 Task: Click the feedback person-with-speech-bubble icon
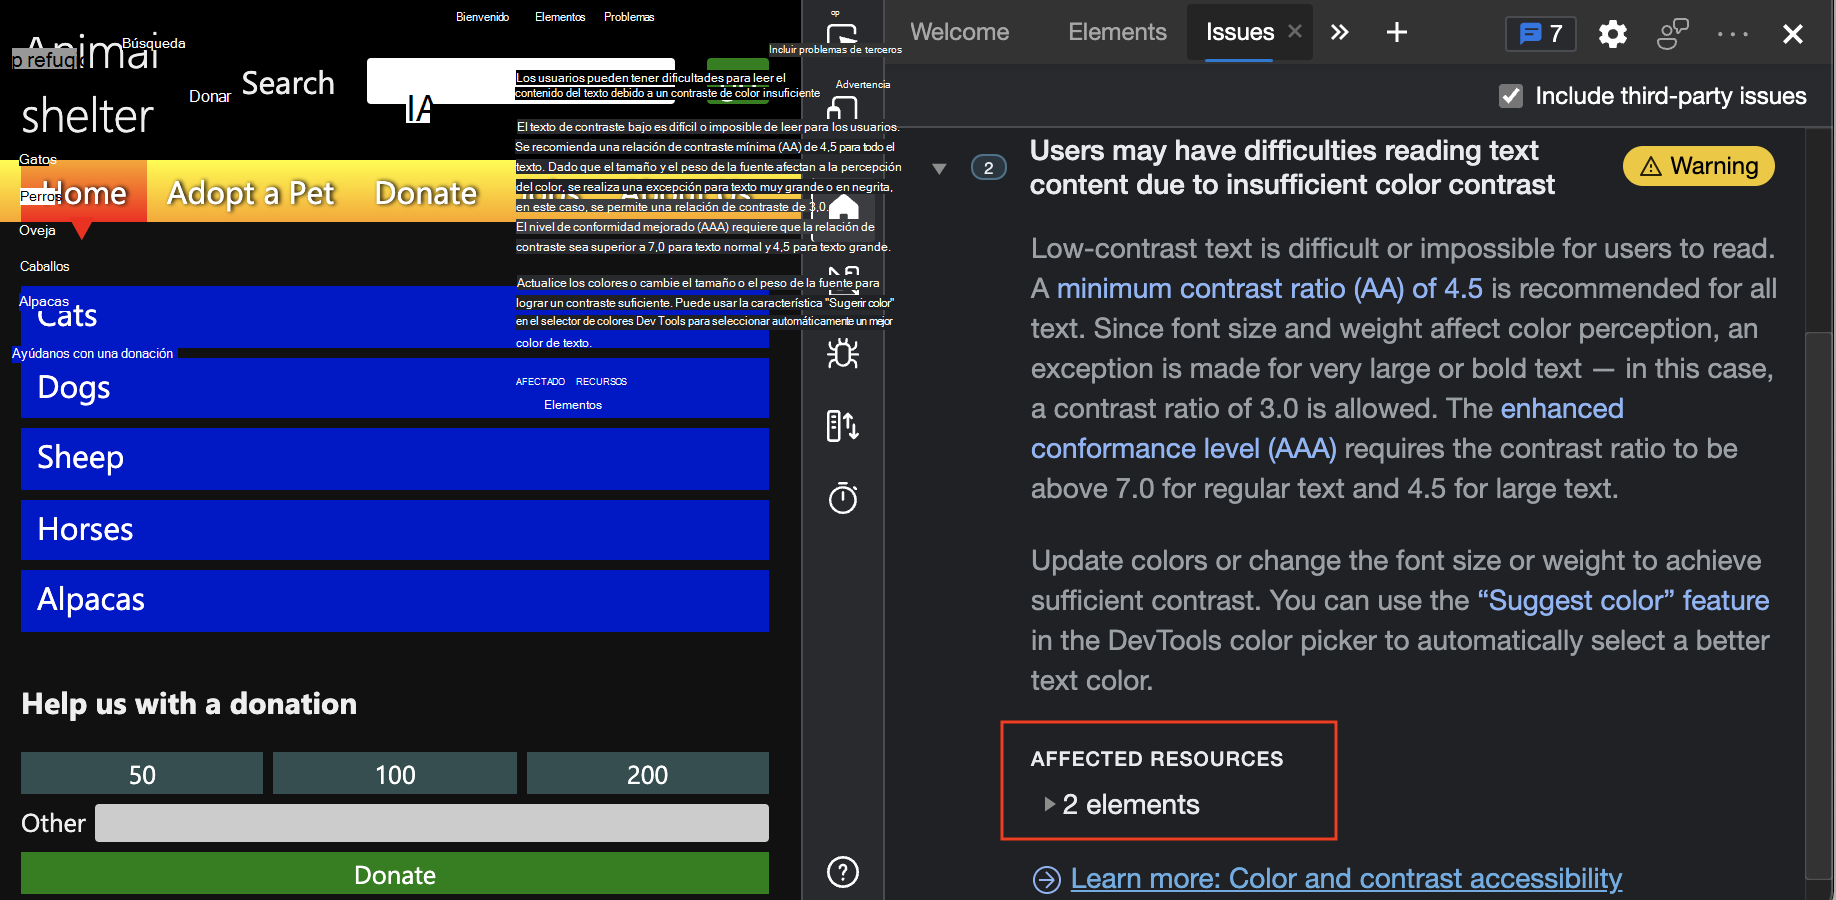pos(1672,33)
